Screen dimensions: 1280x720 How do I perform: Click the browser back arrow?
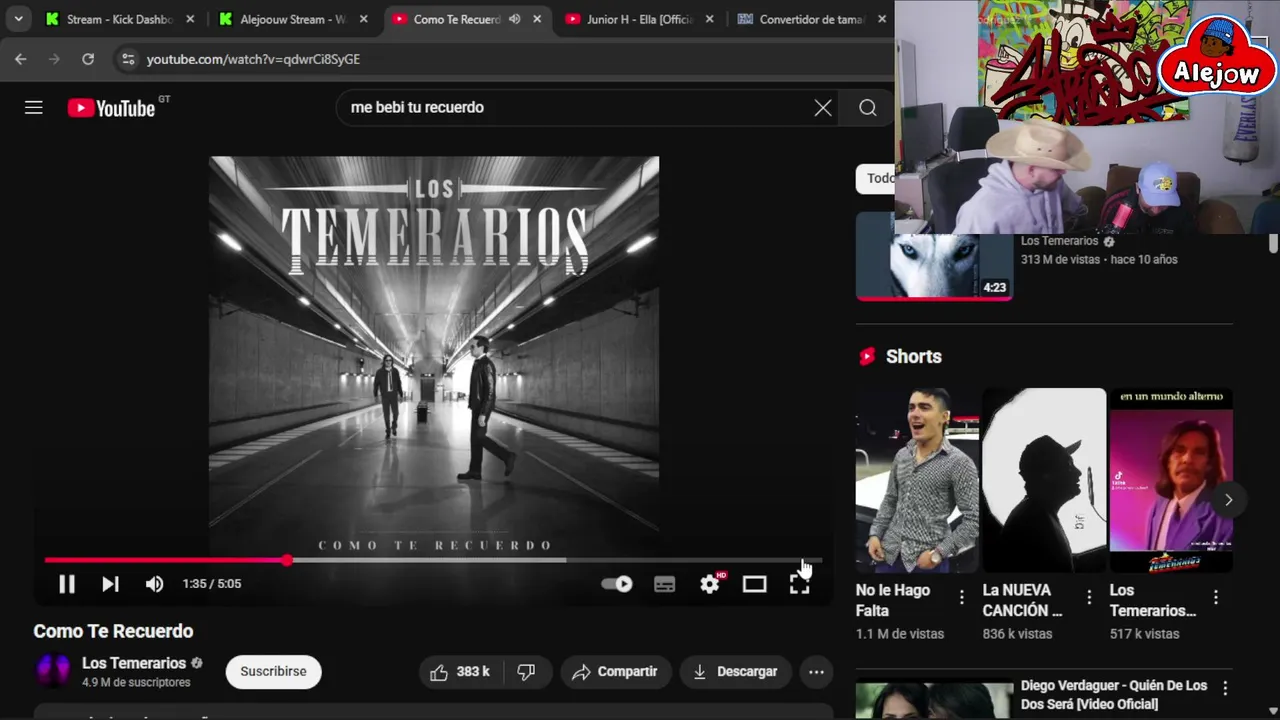[x=21, y=59]
